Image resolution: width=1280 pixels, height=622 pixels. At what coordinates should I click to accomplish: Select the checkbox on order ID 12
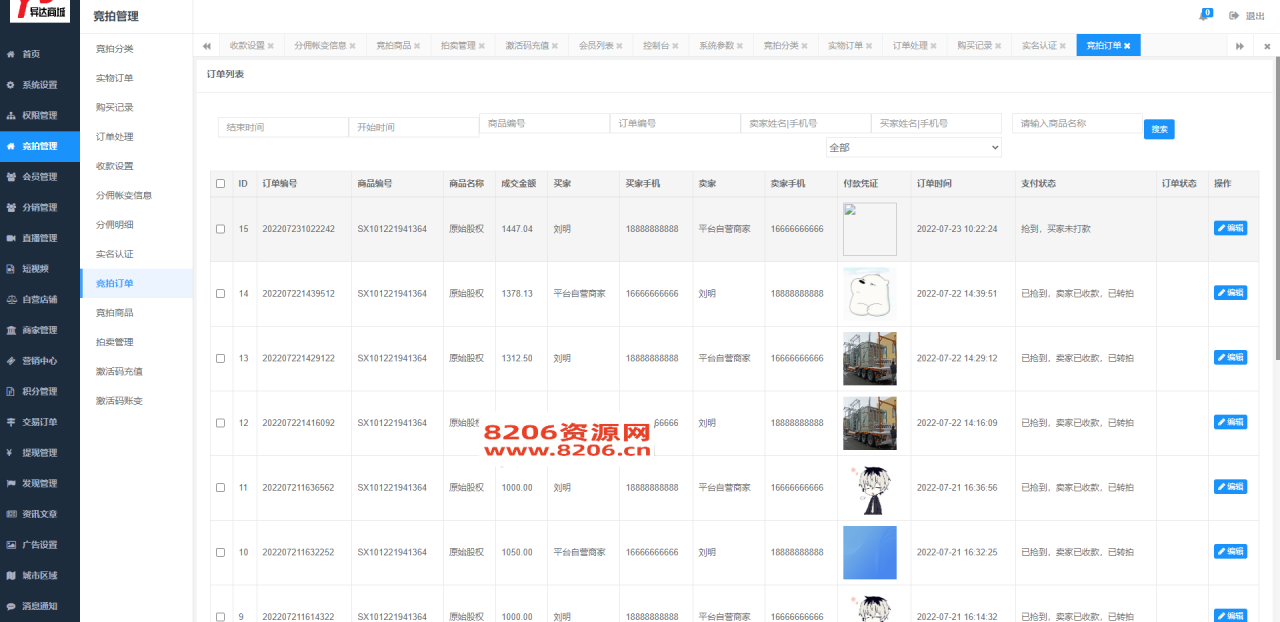(222, 422)
